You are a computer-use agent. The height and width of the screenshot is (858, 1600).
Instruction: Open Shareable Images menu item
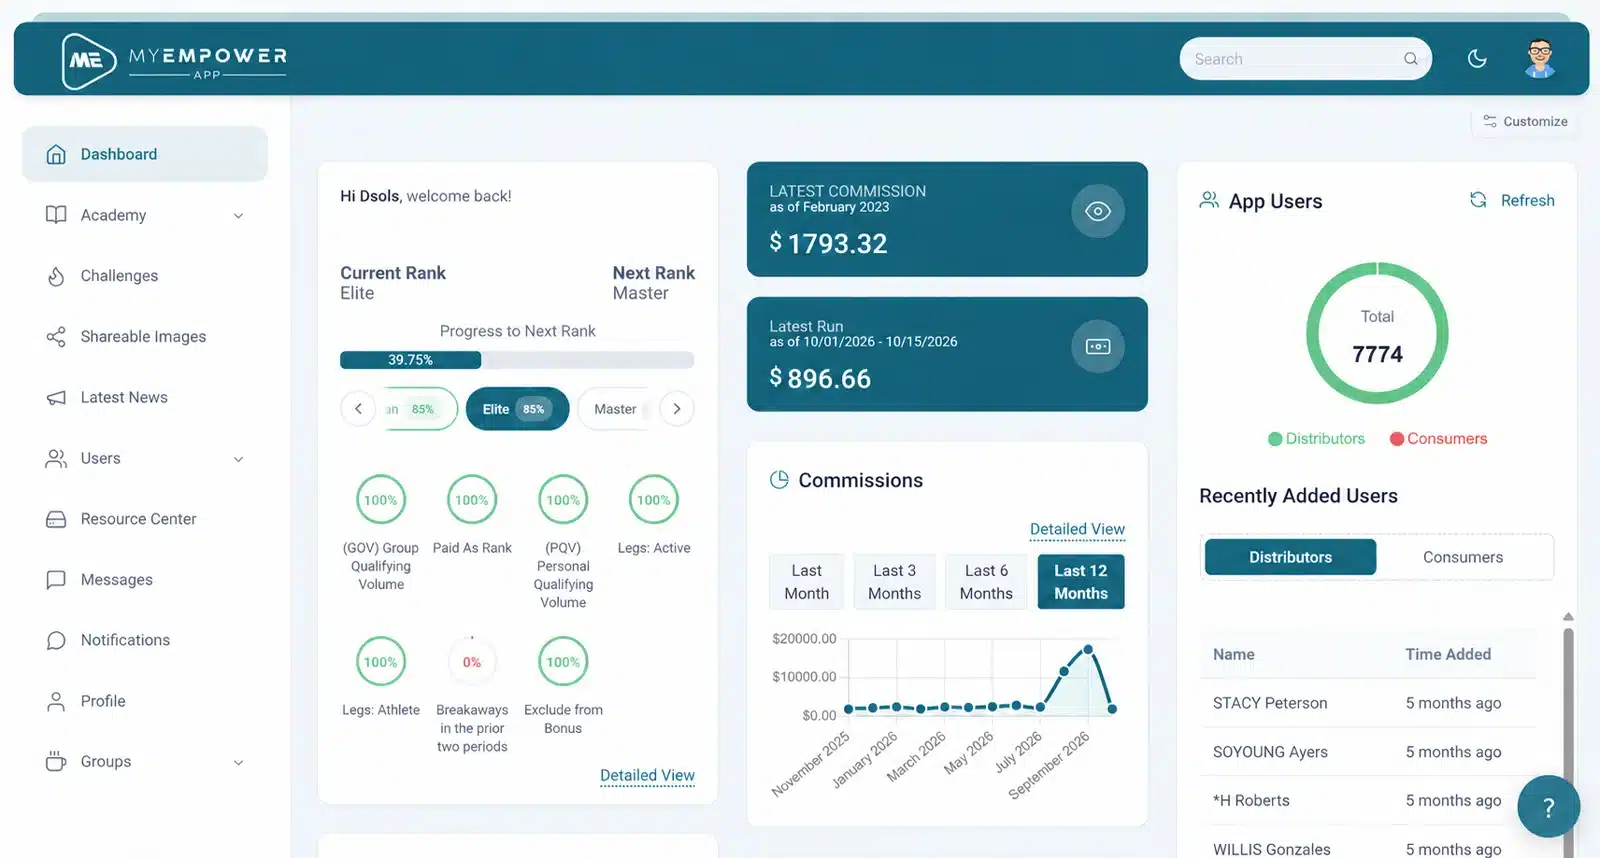tap(145, 337)
